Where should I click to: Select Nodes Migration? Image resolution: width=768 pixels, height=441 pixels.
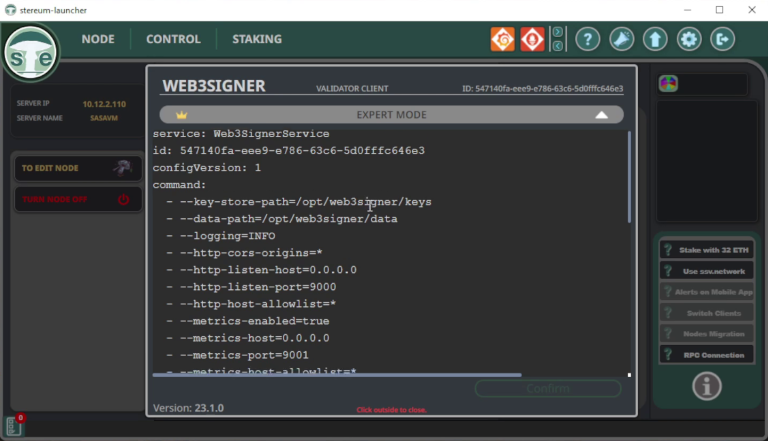706,334
